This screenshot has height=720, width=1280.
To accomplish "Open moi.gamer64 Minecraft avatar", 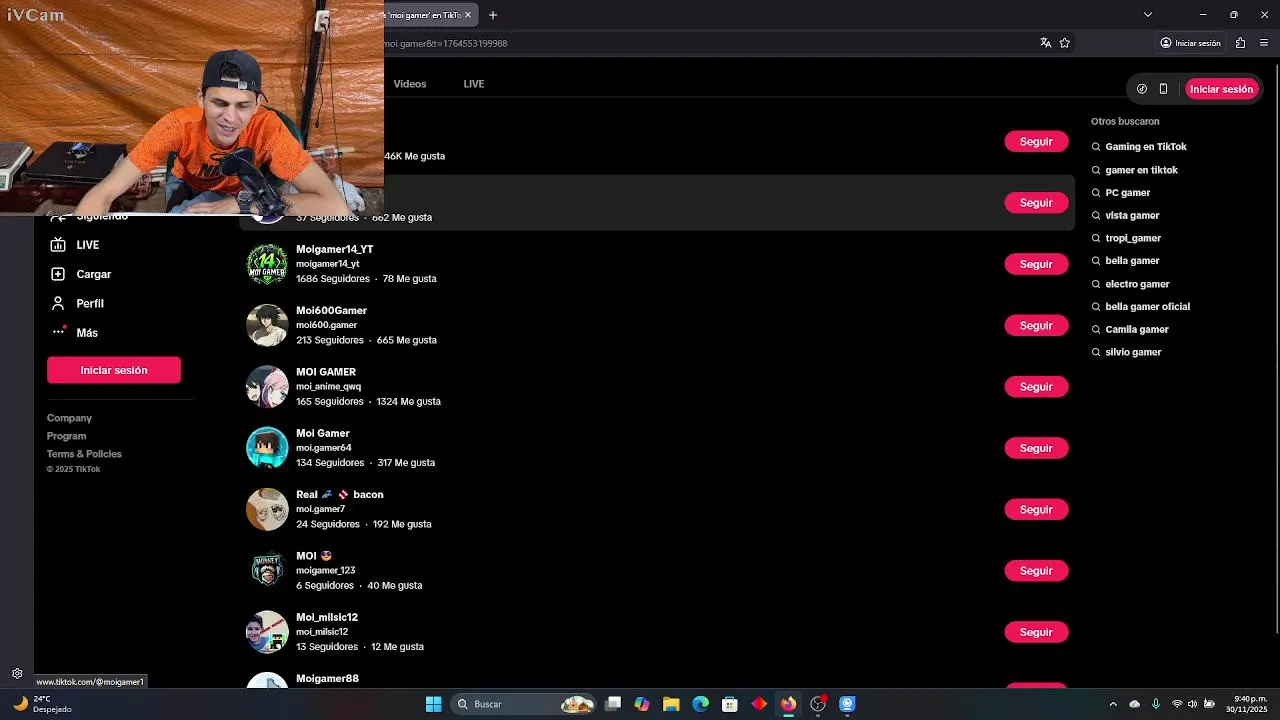I will click(267, 448).
